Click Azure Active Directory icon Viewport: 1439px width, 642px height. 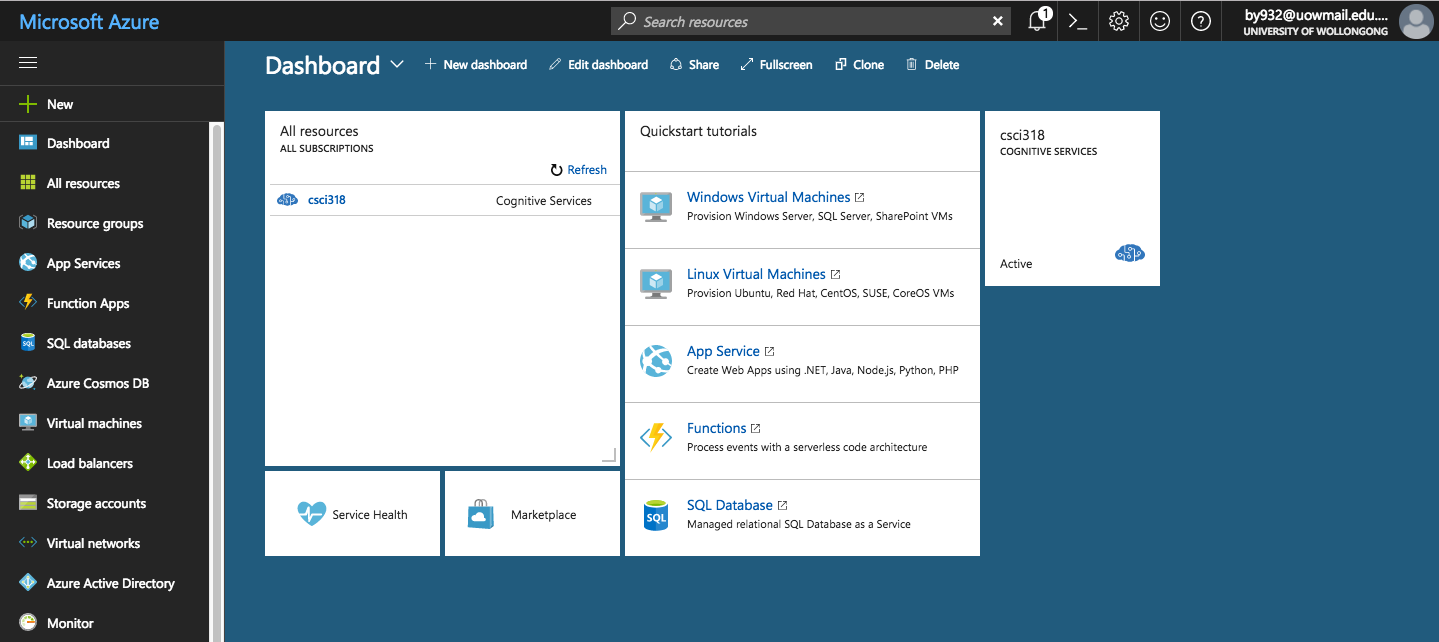click(x=28, y=583)
